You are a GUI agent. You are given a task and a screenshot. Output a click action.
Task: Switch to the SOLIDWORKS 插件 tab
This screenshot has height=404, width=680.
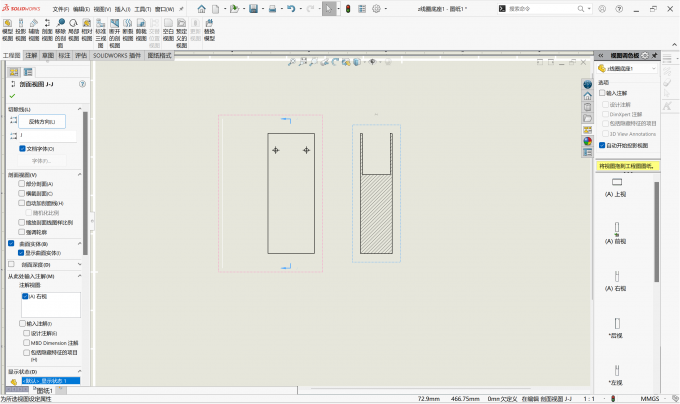[117, 55]
